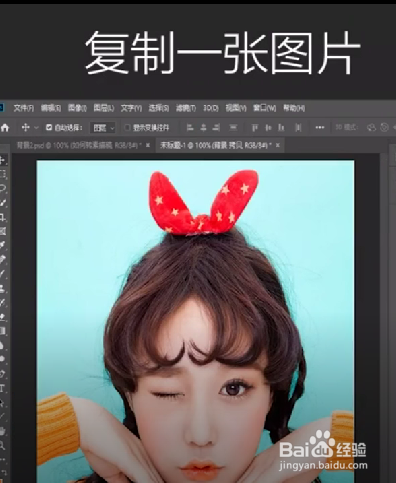This screenshot has width=396, height=483.
Task: Click the 3D orbit mode icon
Action: pos(371,127)
